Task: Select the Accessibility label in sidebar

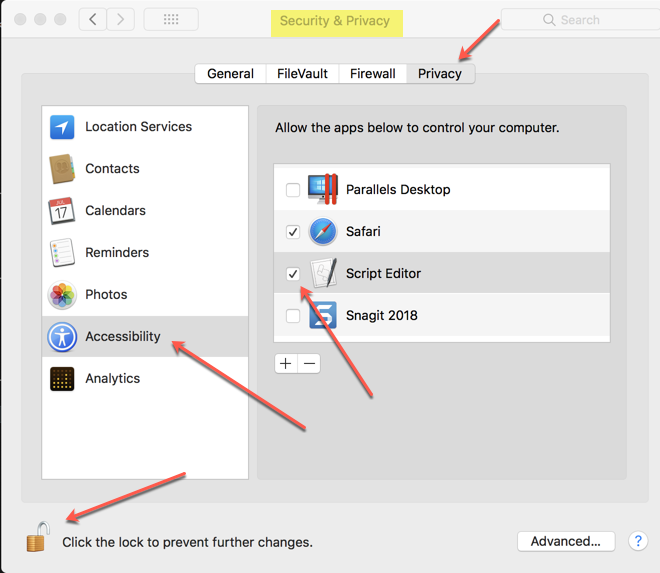Action: [123, 336]
